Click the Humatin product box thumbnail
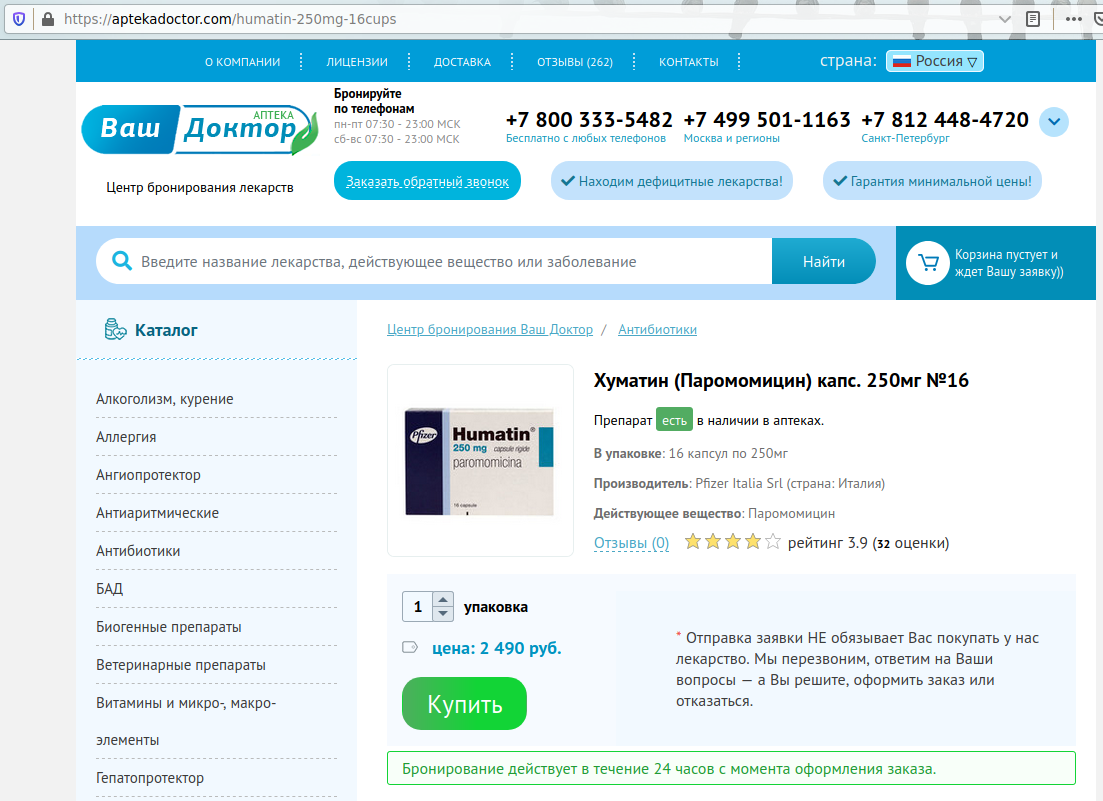 (480, 461)
